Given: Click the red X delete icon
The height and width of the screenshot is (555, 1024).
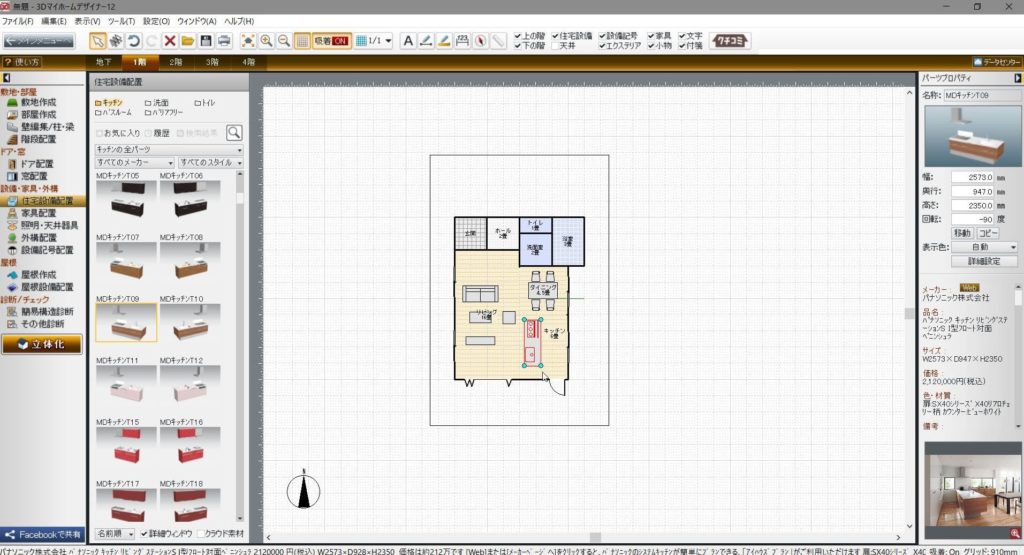Looking at the screenshot, I should click(169, 41).
